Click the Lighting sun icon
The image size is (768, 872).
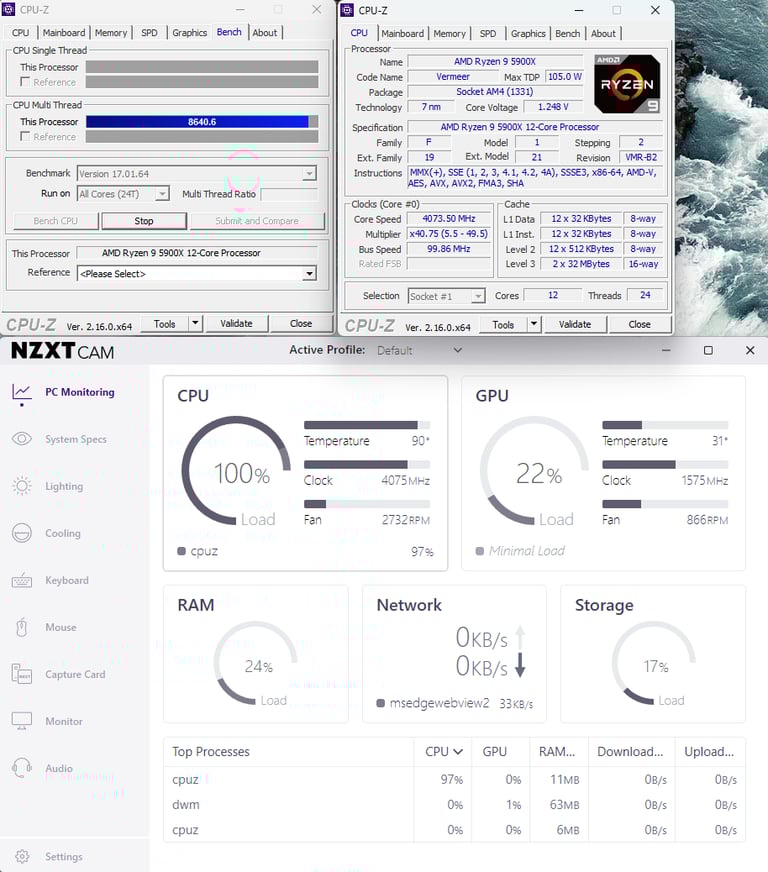(22, 486)
